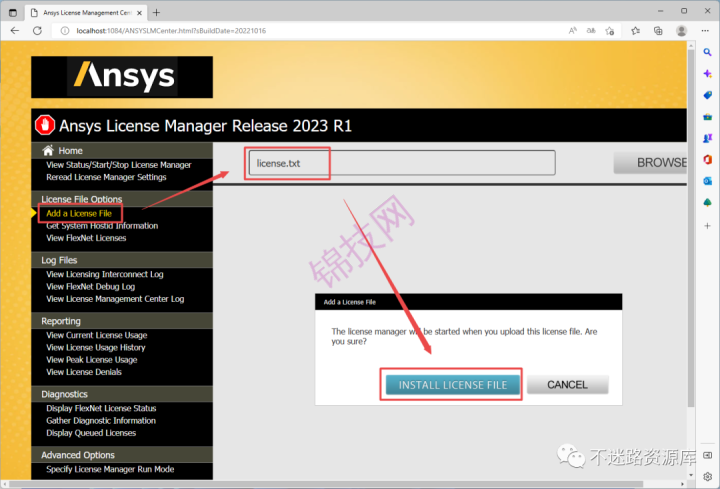This screenshot has height=489, width=720.
Task: Select the Ansys License Management Center tab
Action: 86,13
